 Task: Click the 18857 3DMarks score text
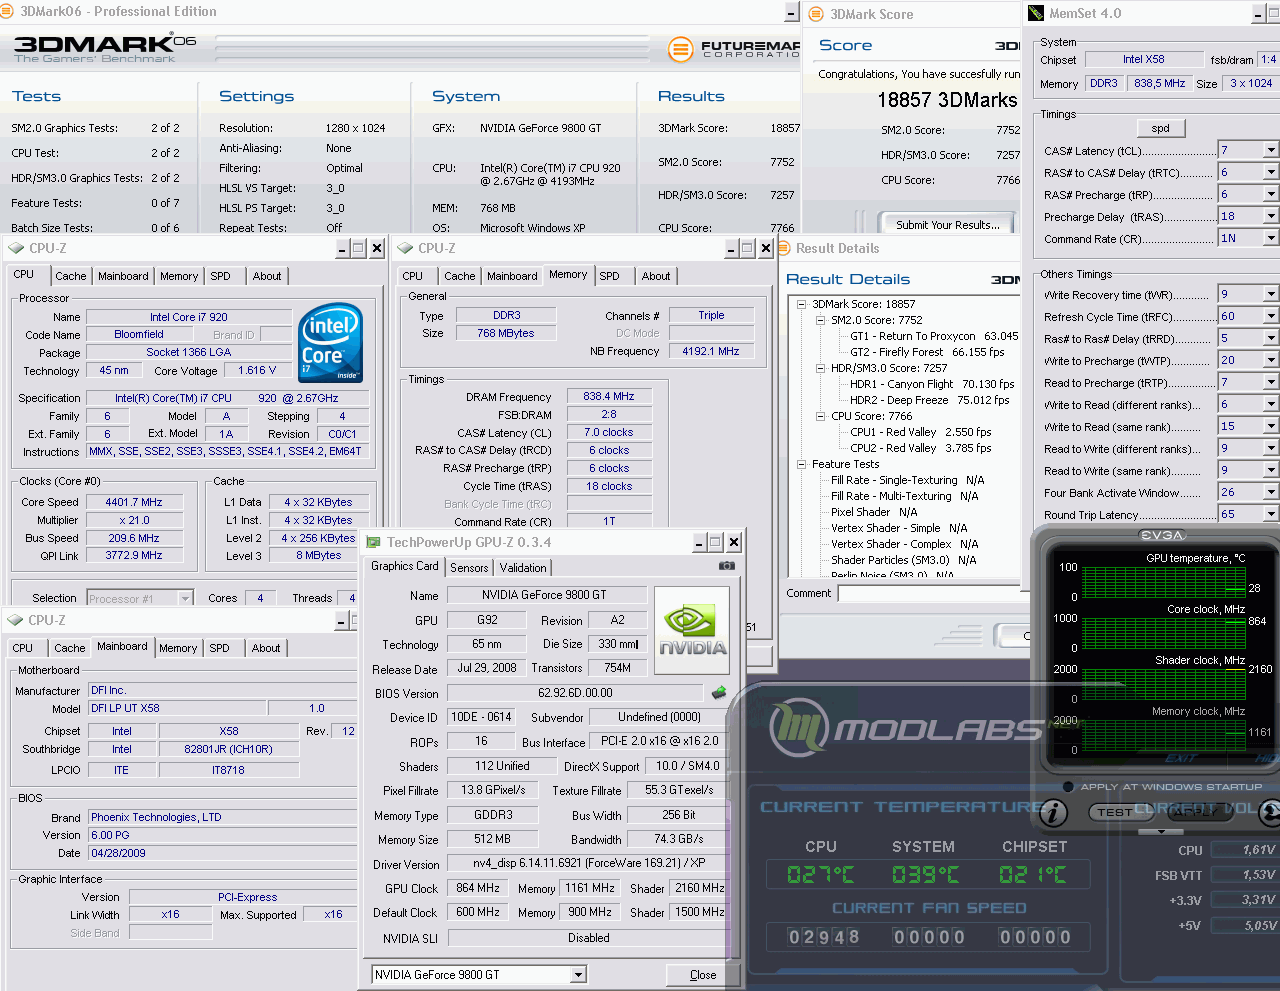[x=947, y=100]
